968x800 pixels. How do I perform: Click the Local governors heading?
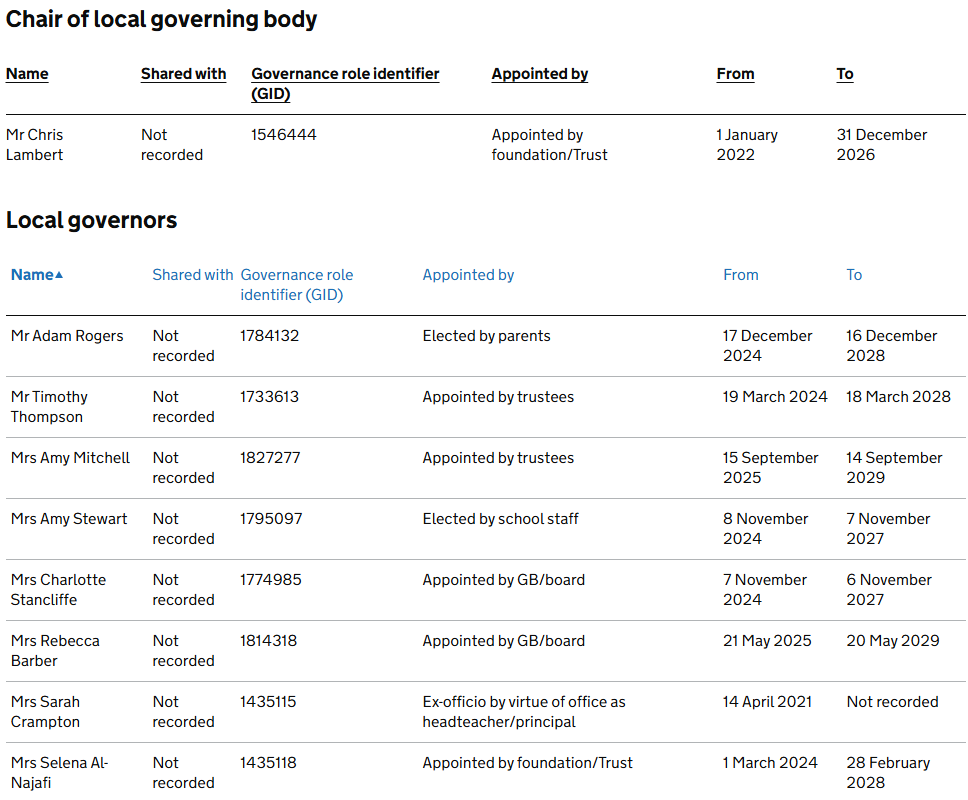click(x=91, y=221)
